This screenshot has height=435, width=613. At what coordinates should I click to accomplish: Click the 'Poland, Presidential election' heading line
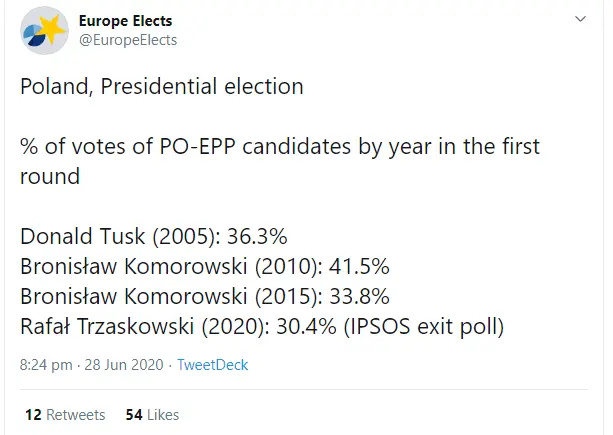coord(161,87)
